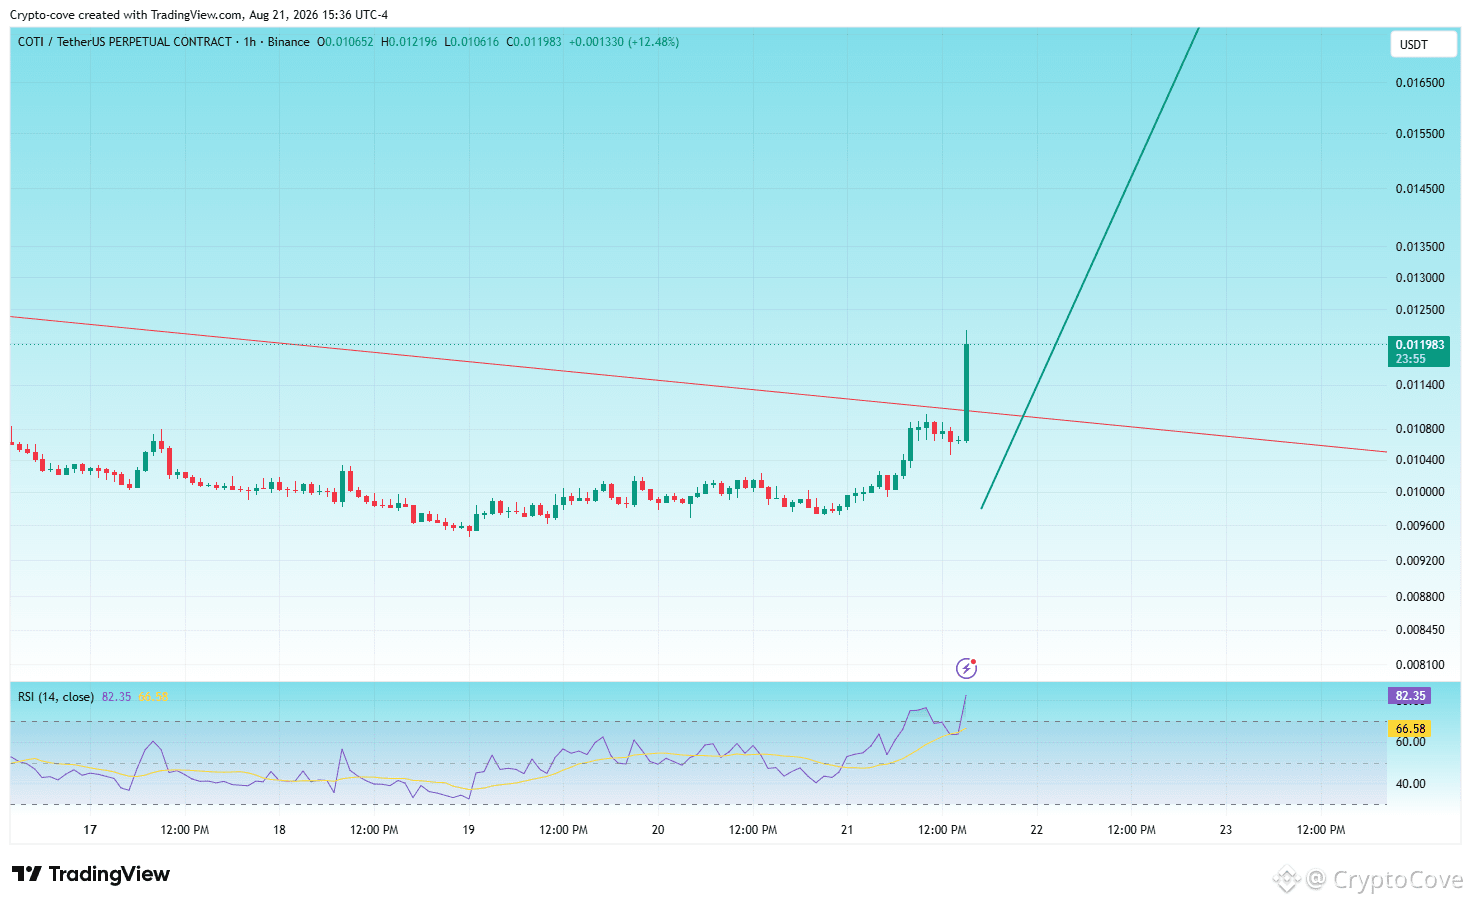The image size is (1471, 904).
Task: Click date 22 on the time axis
Action: [x=1036, y=830]
